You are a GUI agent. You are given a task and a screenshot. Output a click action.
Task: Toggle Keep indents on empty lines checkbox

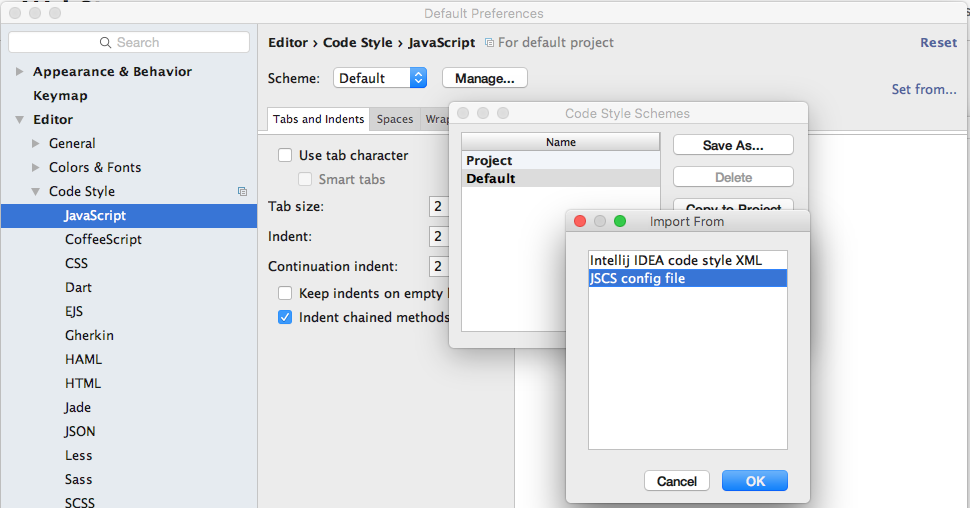[x=285, y=293]
